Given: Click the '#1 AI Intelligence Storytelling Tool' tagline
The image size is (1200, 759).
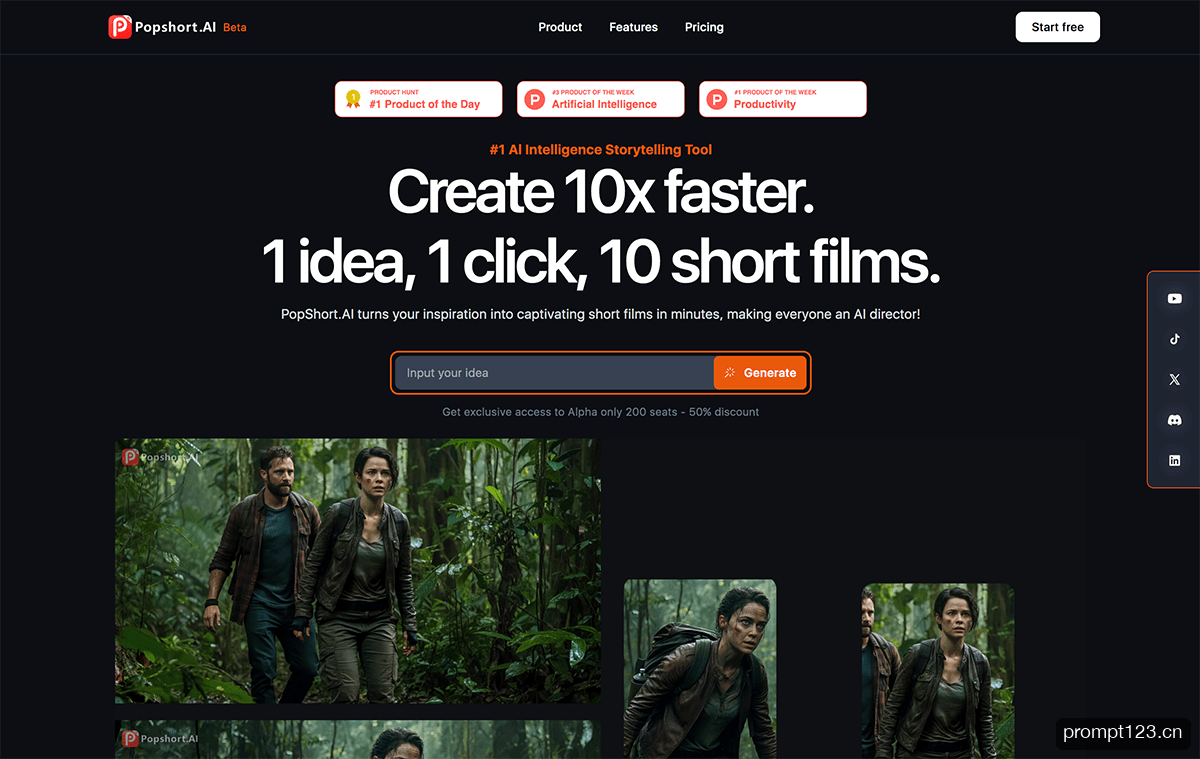Looking at the screenshot, I should click(601, 150).
